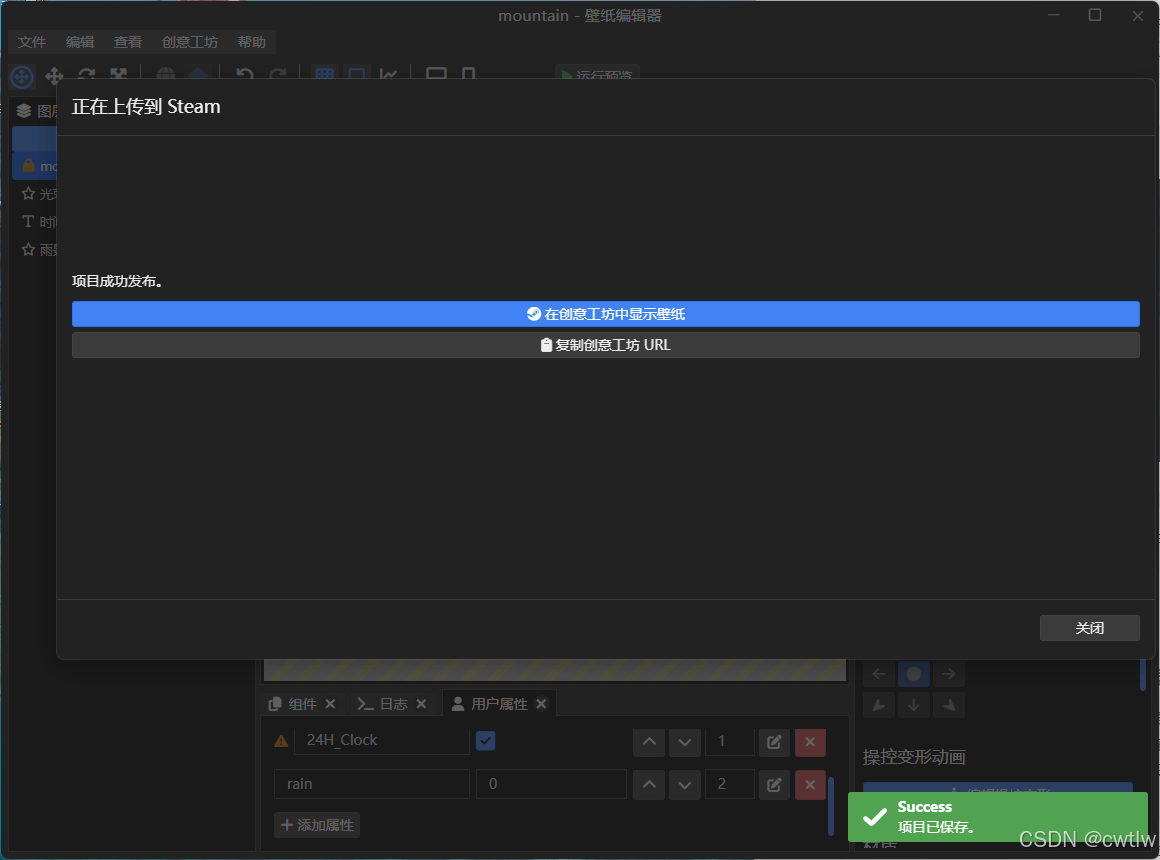Click the rain property name field

[x=372, y=785]
